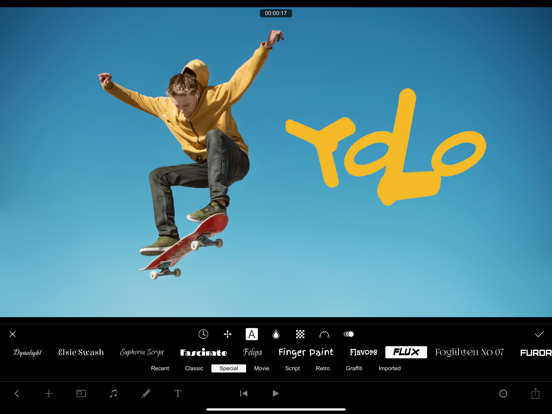This screenshot has height=414, width=552.
Task: Close the text editing panel with X
Action: tap(13, 334)
